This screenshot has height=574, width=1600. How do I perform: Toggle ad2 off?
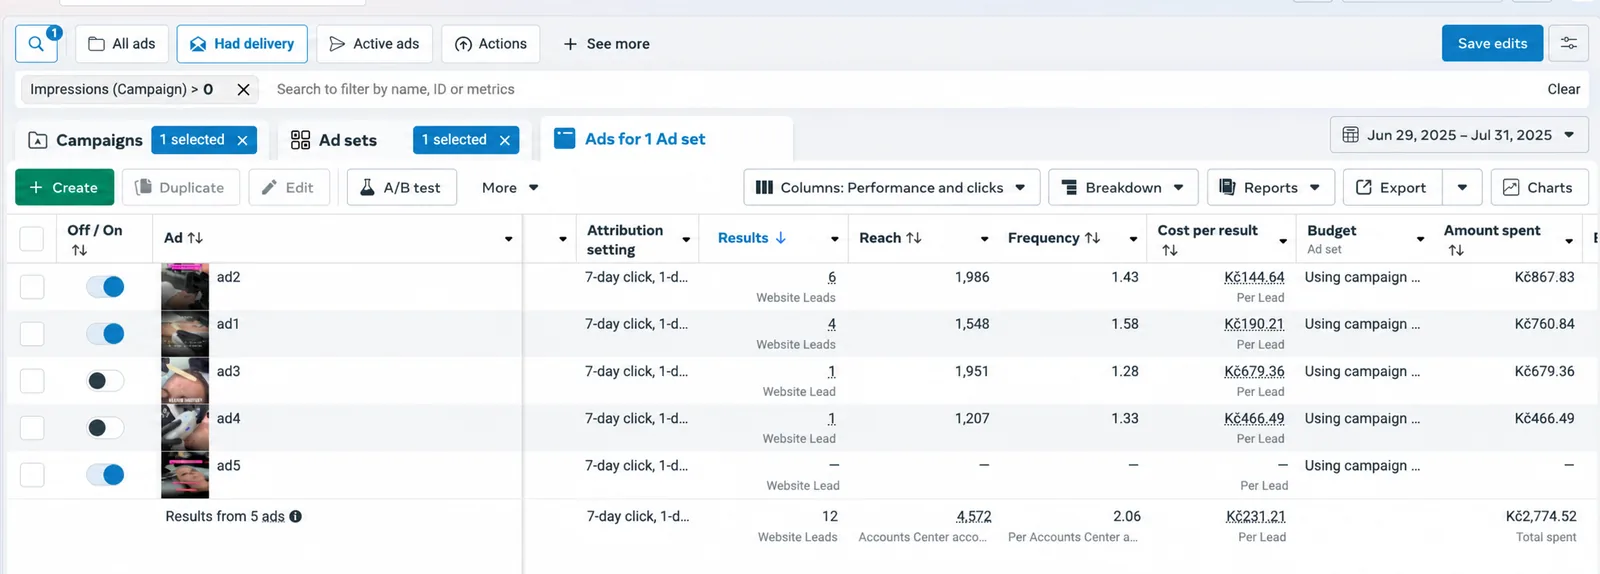[105, 287]
